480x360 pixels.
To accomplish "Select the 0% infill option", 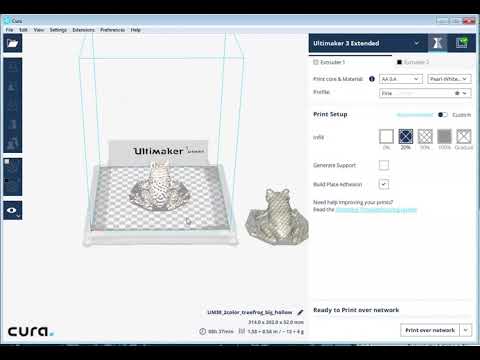I will pyautogui.click(x=386, y=136).
